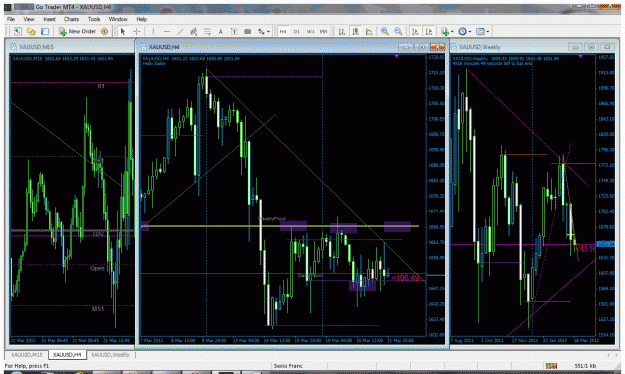This screenshot has width=625, height=374.
Task: Switch to Candlesticks display
Action: 356,31
